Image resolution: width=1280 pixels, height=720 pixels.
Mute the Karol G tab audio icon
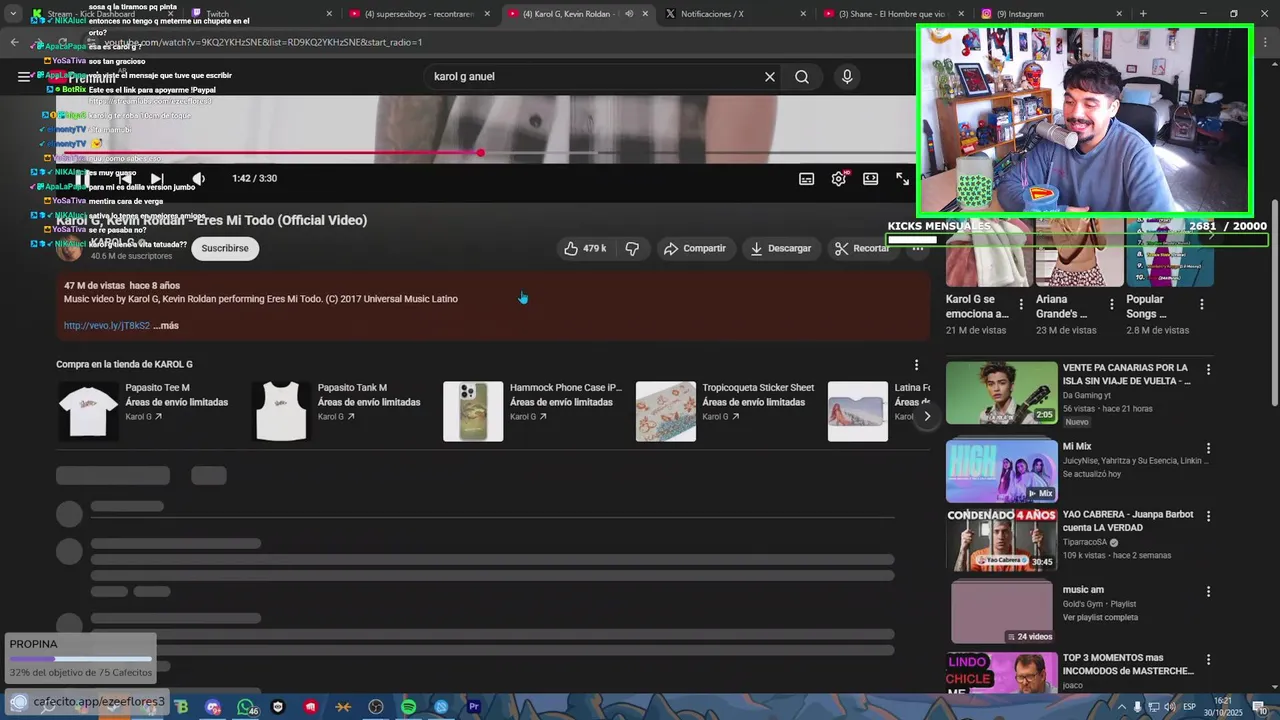coord(629,14)
